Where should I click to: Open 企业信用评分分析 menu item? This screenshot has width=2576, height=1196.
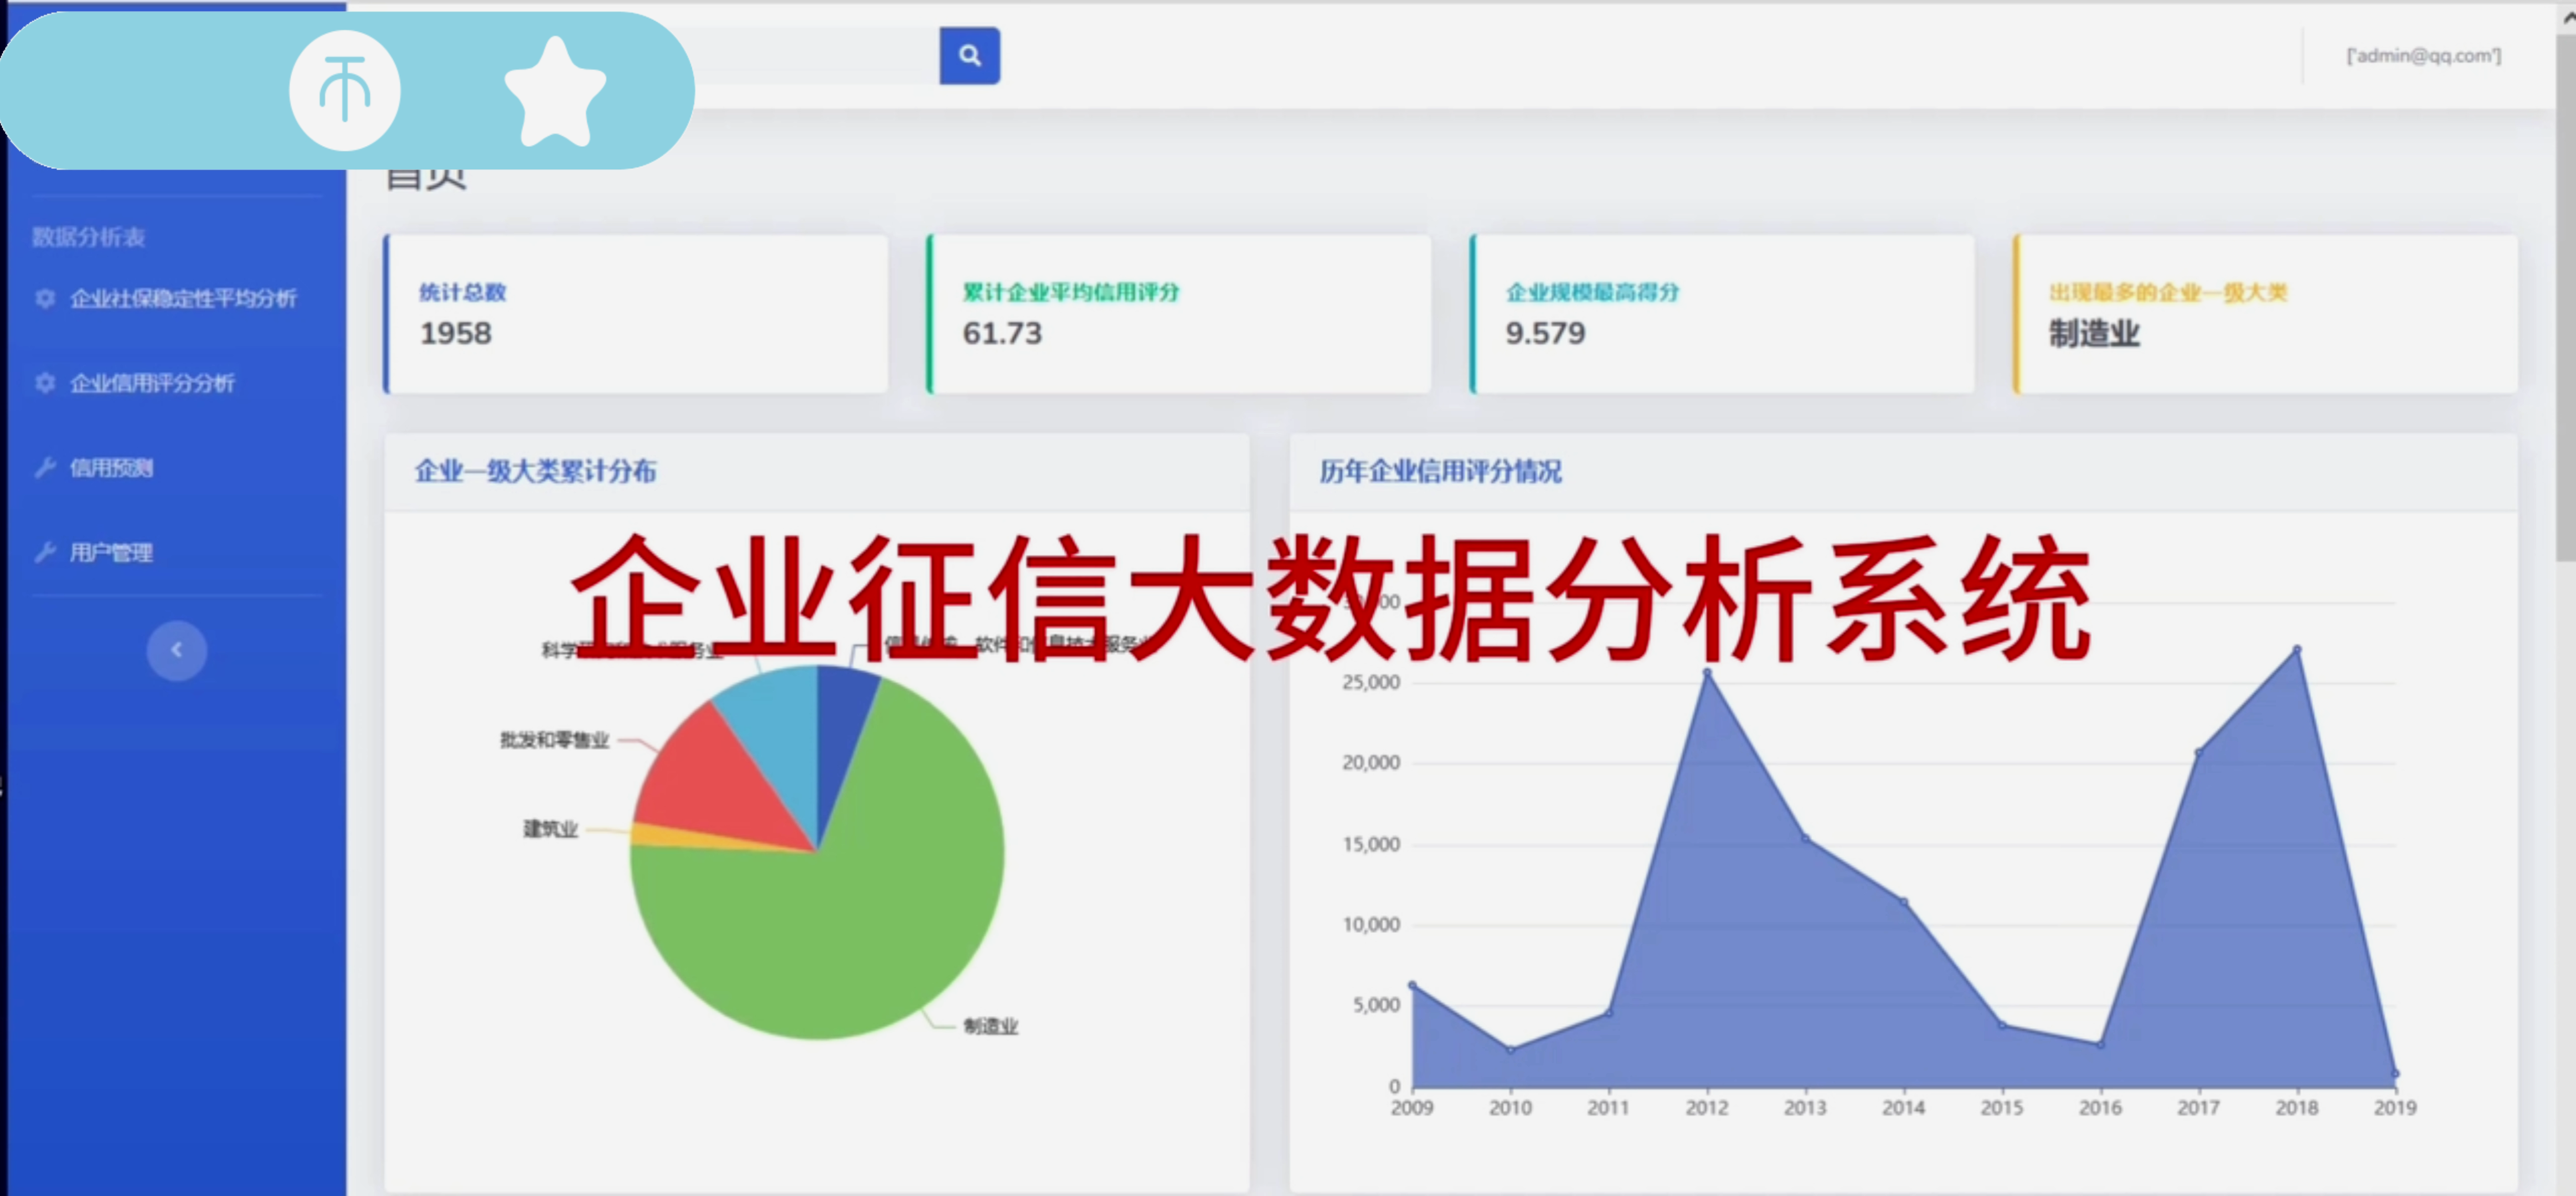coord(152,383)
